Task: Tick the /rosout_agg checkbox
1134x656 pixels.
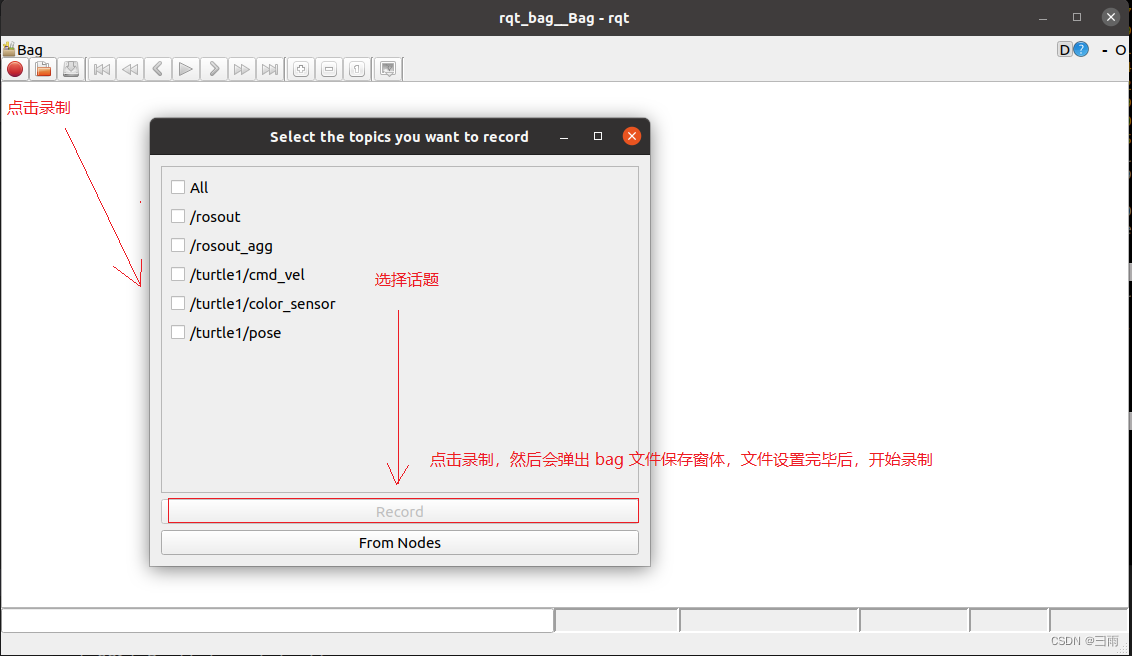Action: click(x=178, y=245)
